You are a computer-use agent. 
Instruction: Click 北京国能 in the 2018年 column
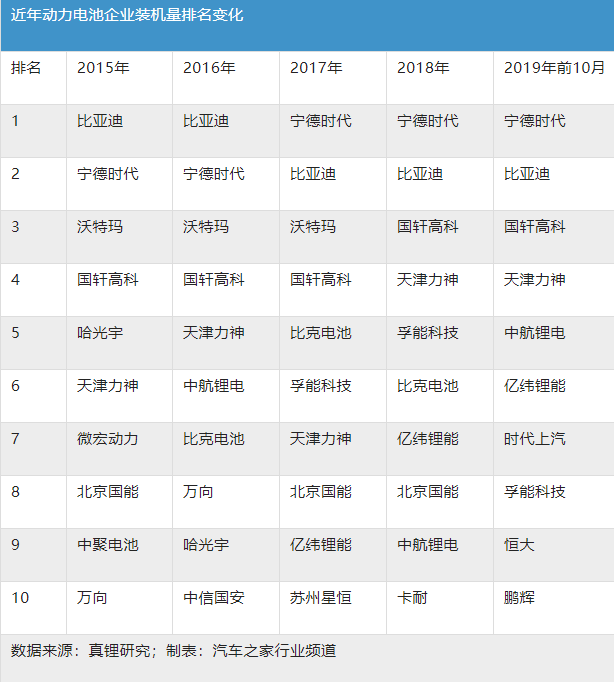click(428, 492)
